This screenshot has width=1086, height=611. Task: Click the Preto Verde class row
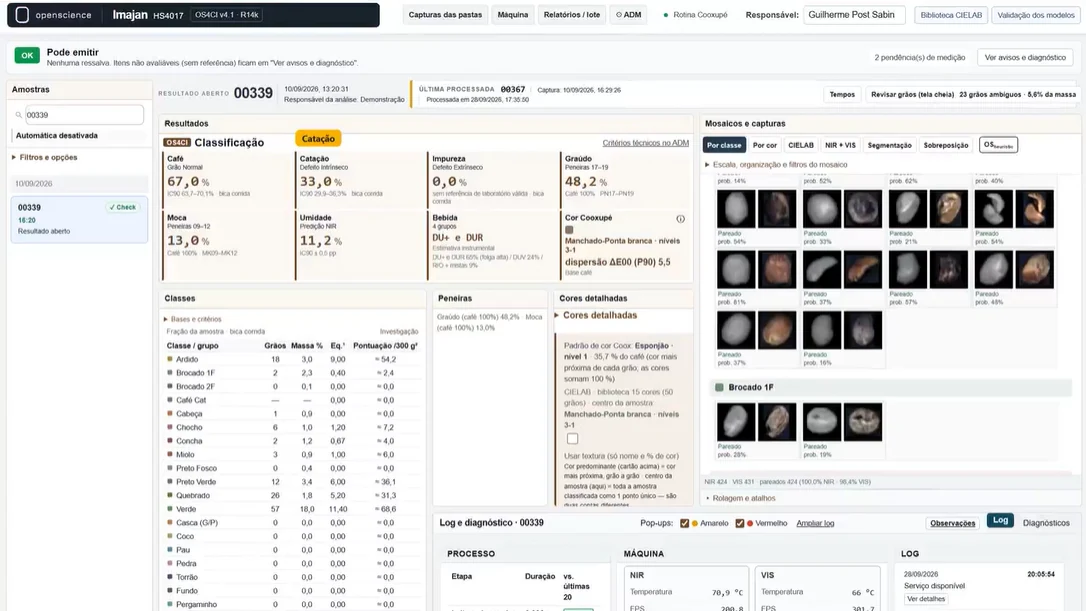292,482
